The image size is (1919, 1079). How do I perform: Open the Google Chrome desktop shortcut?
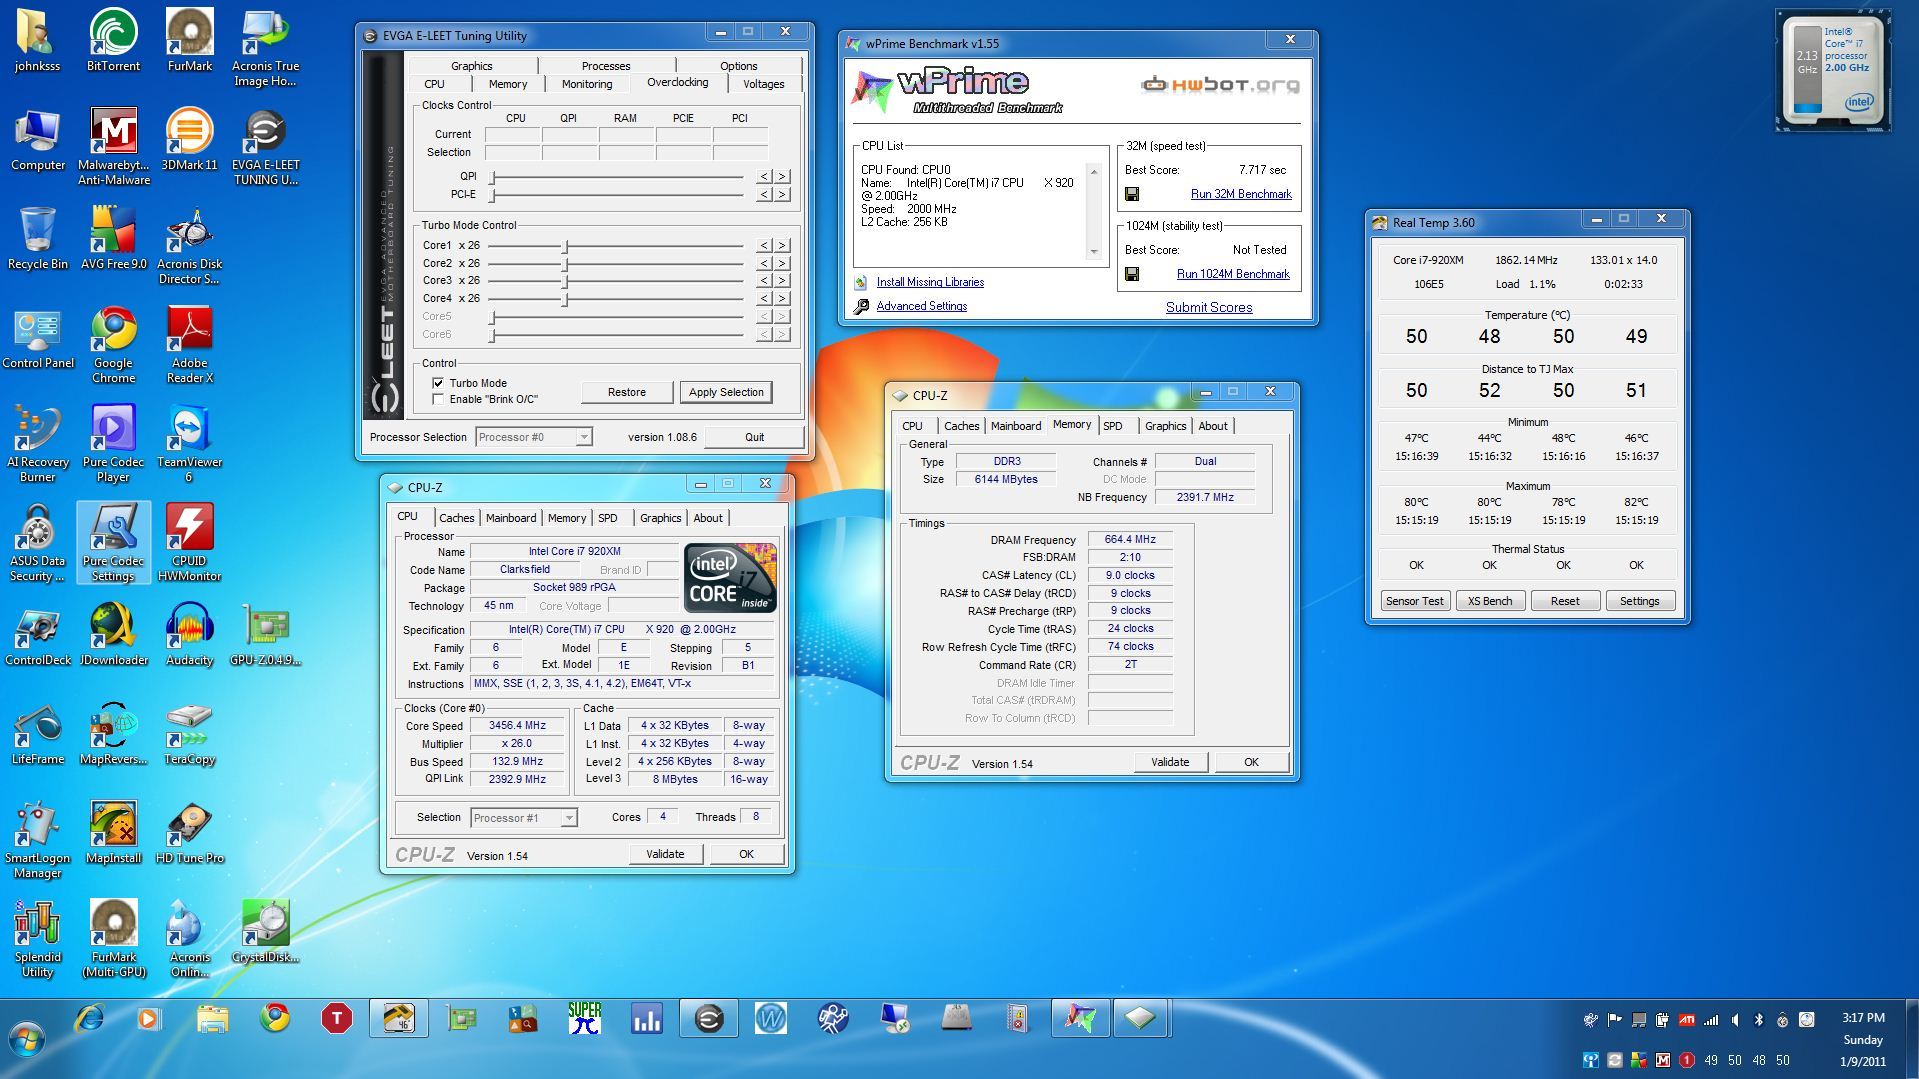tap(113, 344)
